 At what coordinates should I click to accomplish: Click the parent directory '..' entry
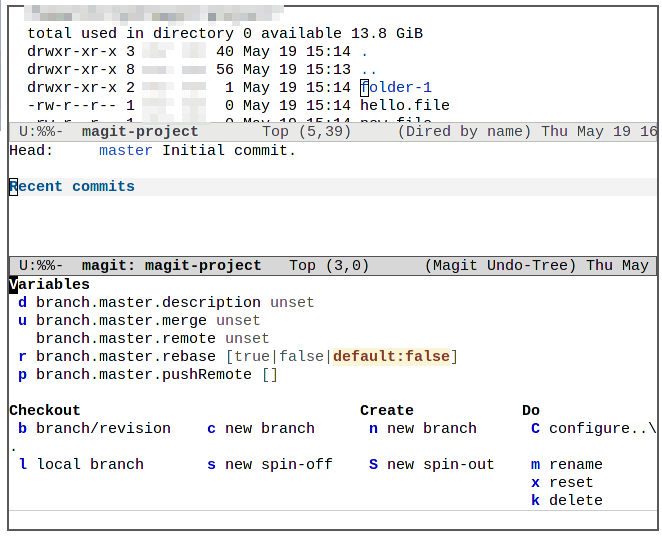tap(369, 69)
